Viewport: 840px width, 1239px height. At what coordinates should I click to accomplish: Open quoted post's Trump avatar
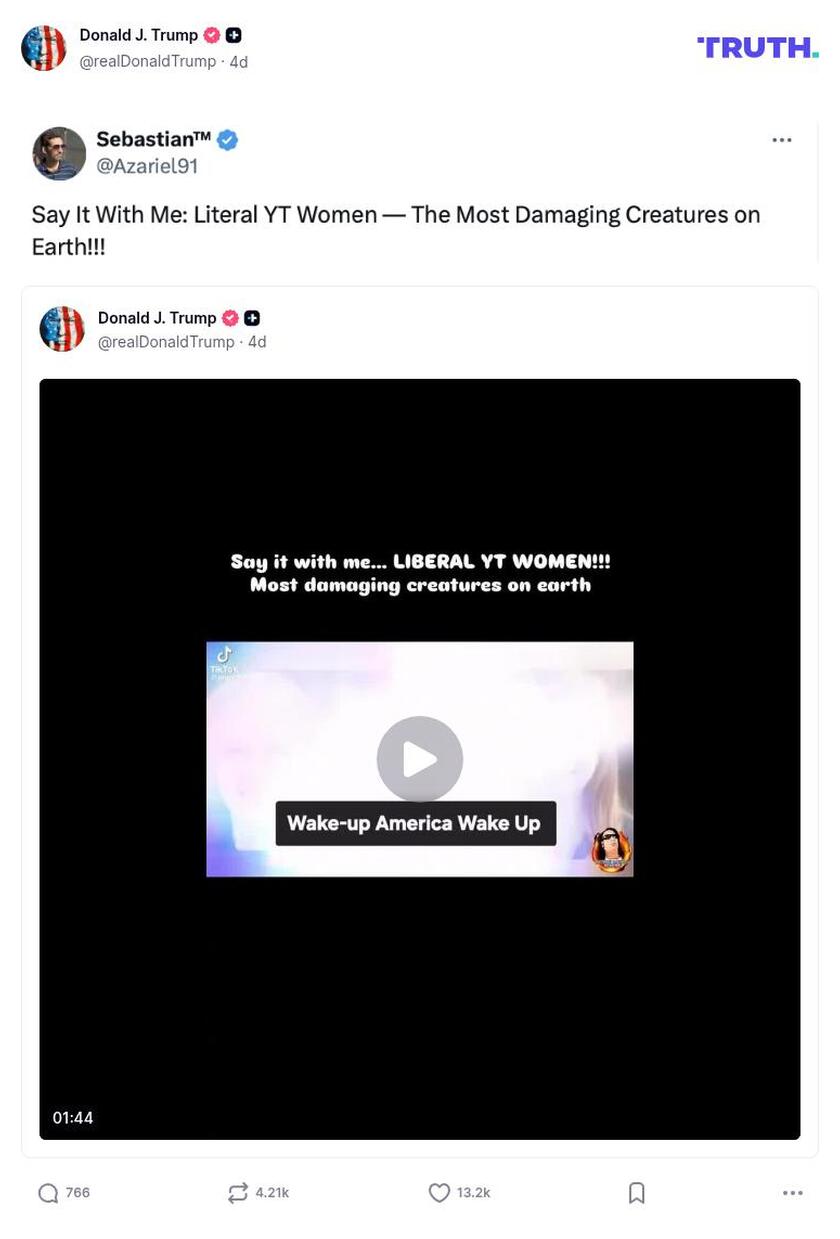62,329
